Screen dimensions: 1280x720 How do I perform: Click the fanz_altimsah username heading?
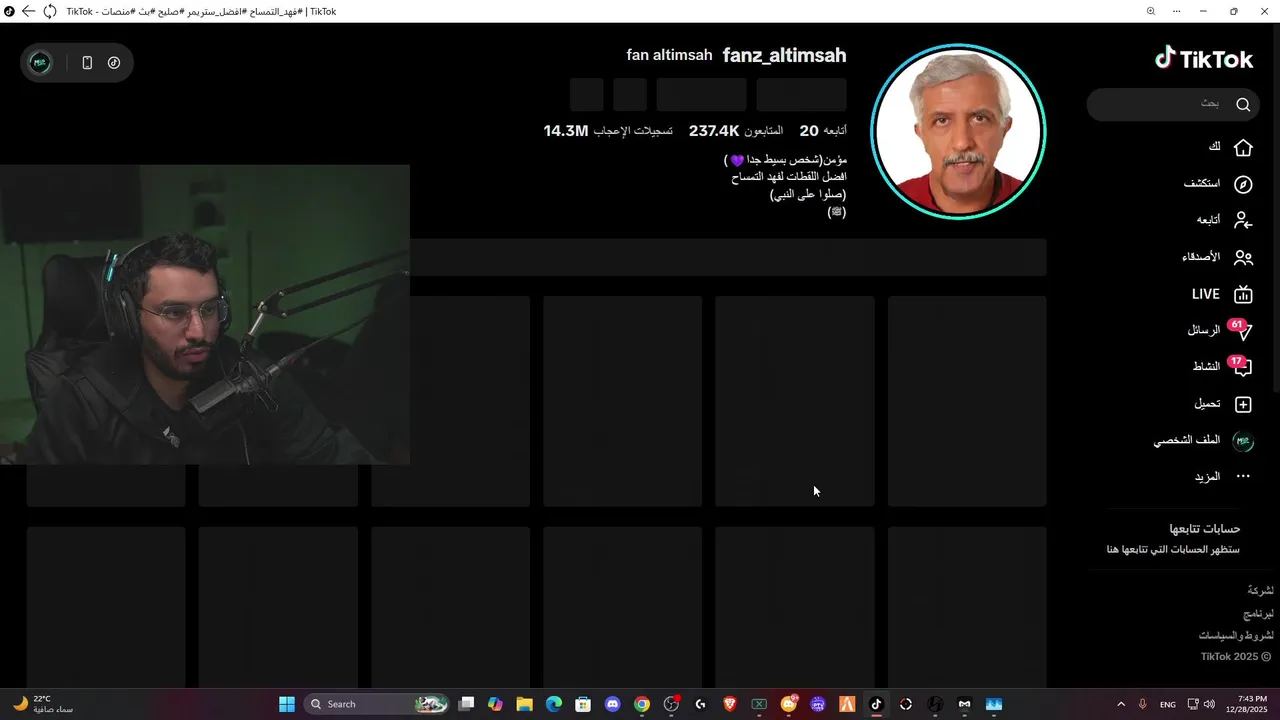coord(784,55)
